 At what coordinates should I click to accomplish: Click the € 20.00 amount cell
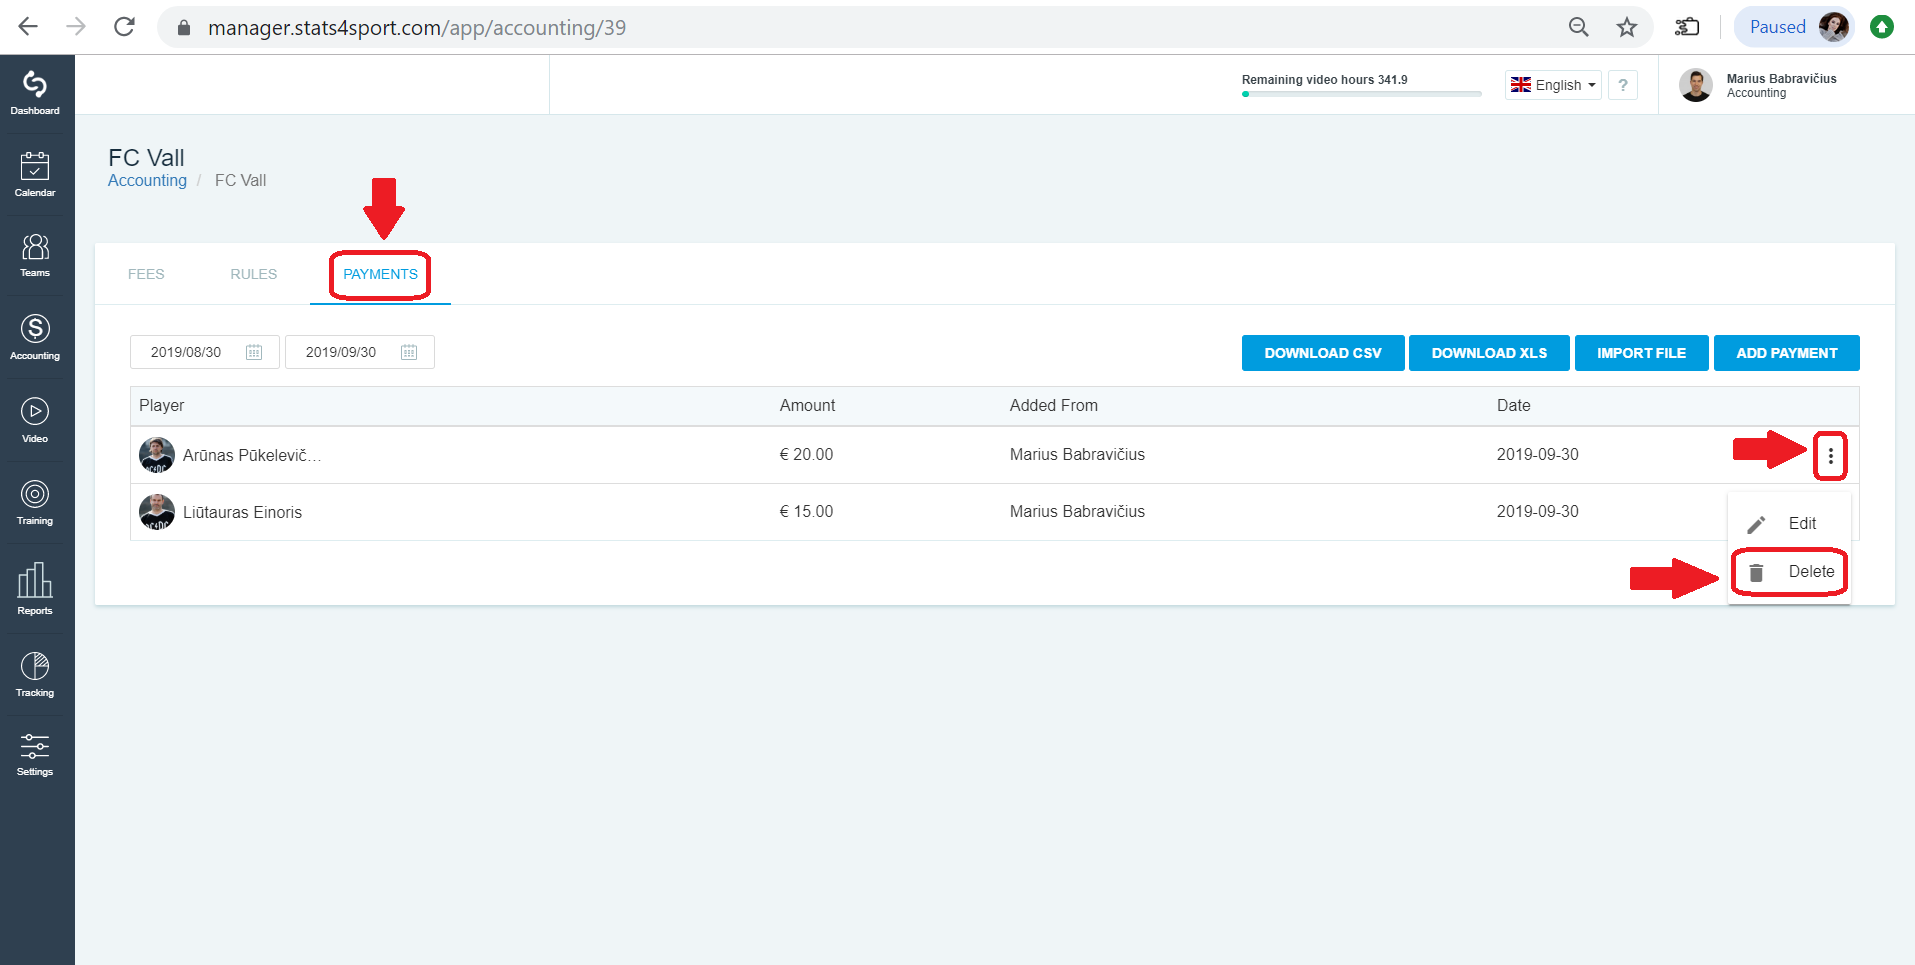pyautogui.click(x=806, y=454)
